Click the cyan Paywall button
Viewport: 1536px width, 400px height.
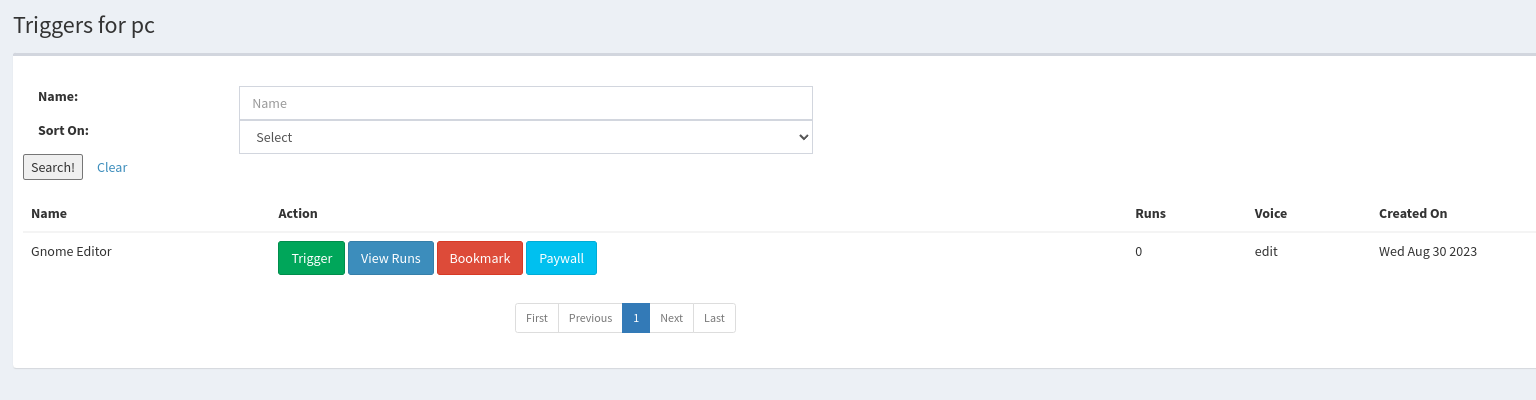point(561,258)
